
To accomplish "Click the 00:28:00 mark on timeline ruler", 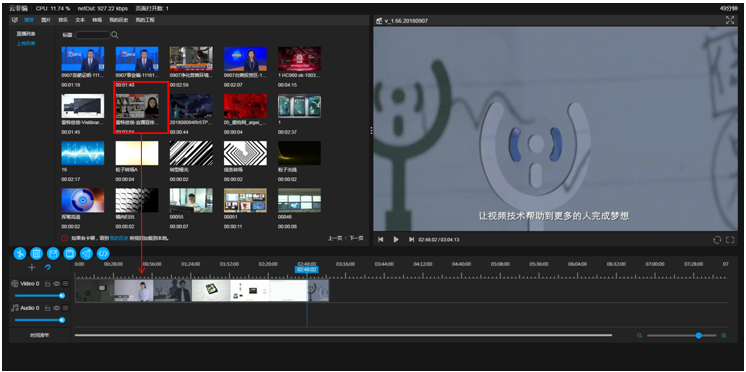I will [x=113, y=264].
